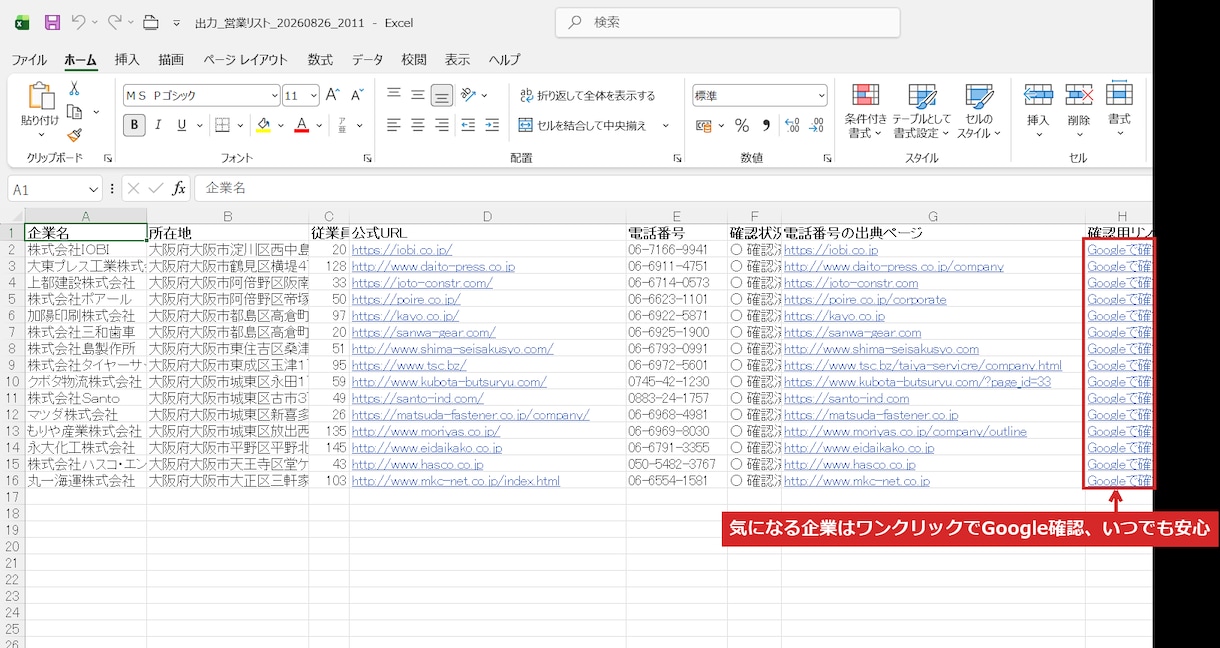This screenshot has width=1220, height=648.
Task: Open https://www.tsc.bz/taiya-servicre/company.html link
Action: click(x=923, y=365)
